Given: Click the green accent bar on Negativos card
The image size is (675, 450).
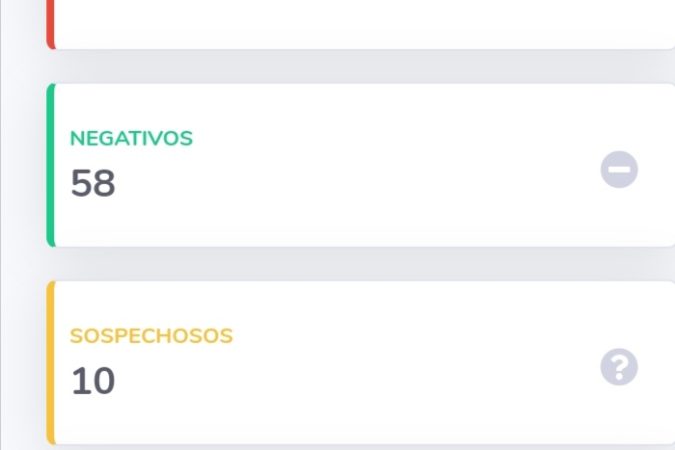Looking at the screenshot, I should click(x=50, y=165).
